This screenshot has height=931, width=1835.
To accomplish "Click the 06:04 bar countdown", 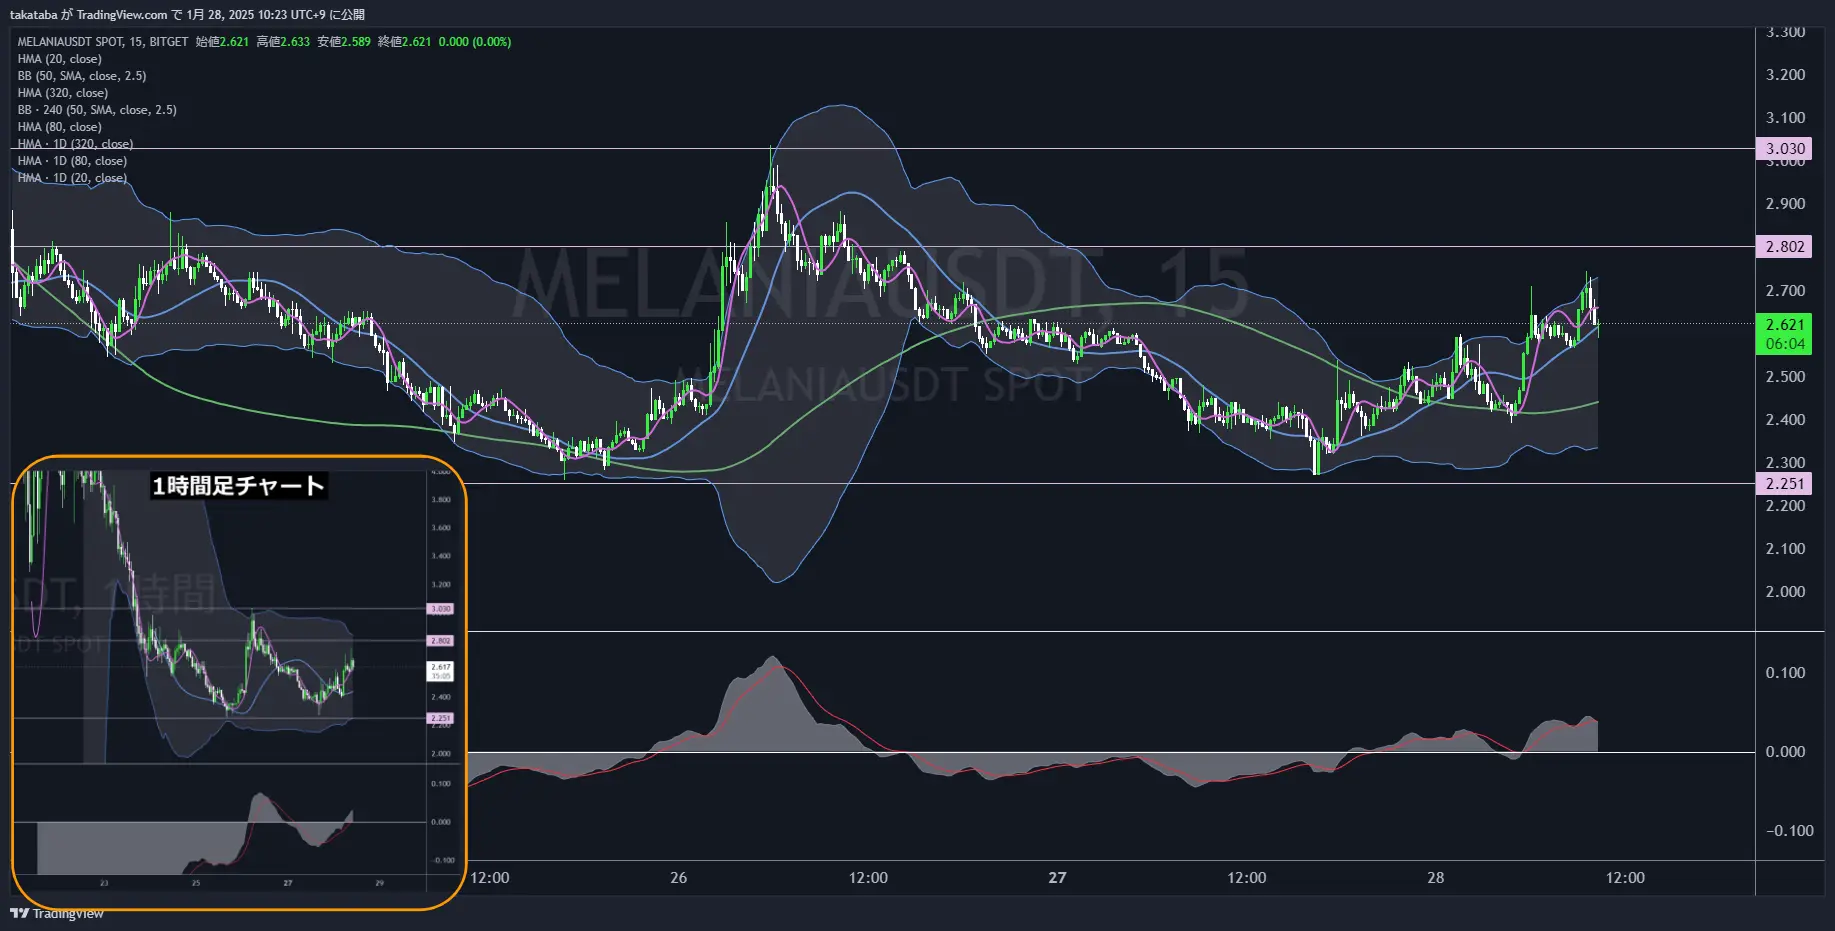I will pyautogui.click(x=1785, y=344).
